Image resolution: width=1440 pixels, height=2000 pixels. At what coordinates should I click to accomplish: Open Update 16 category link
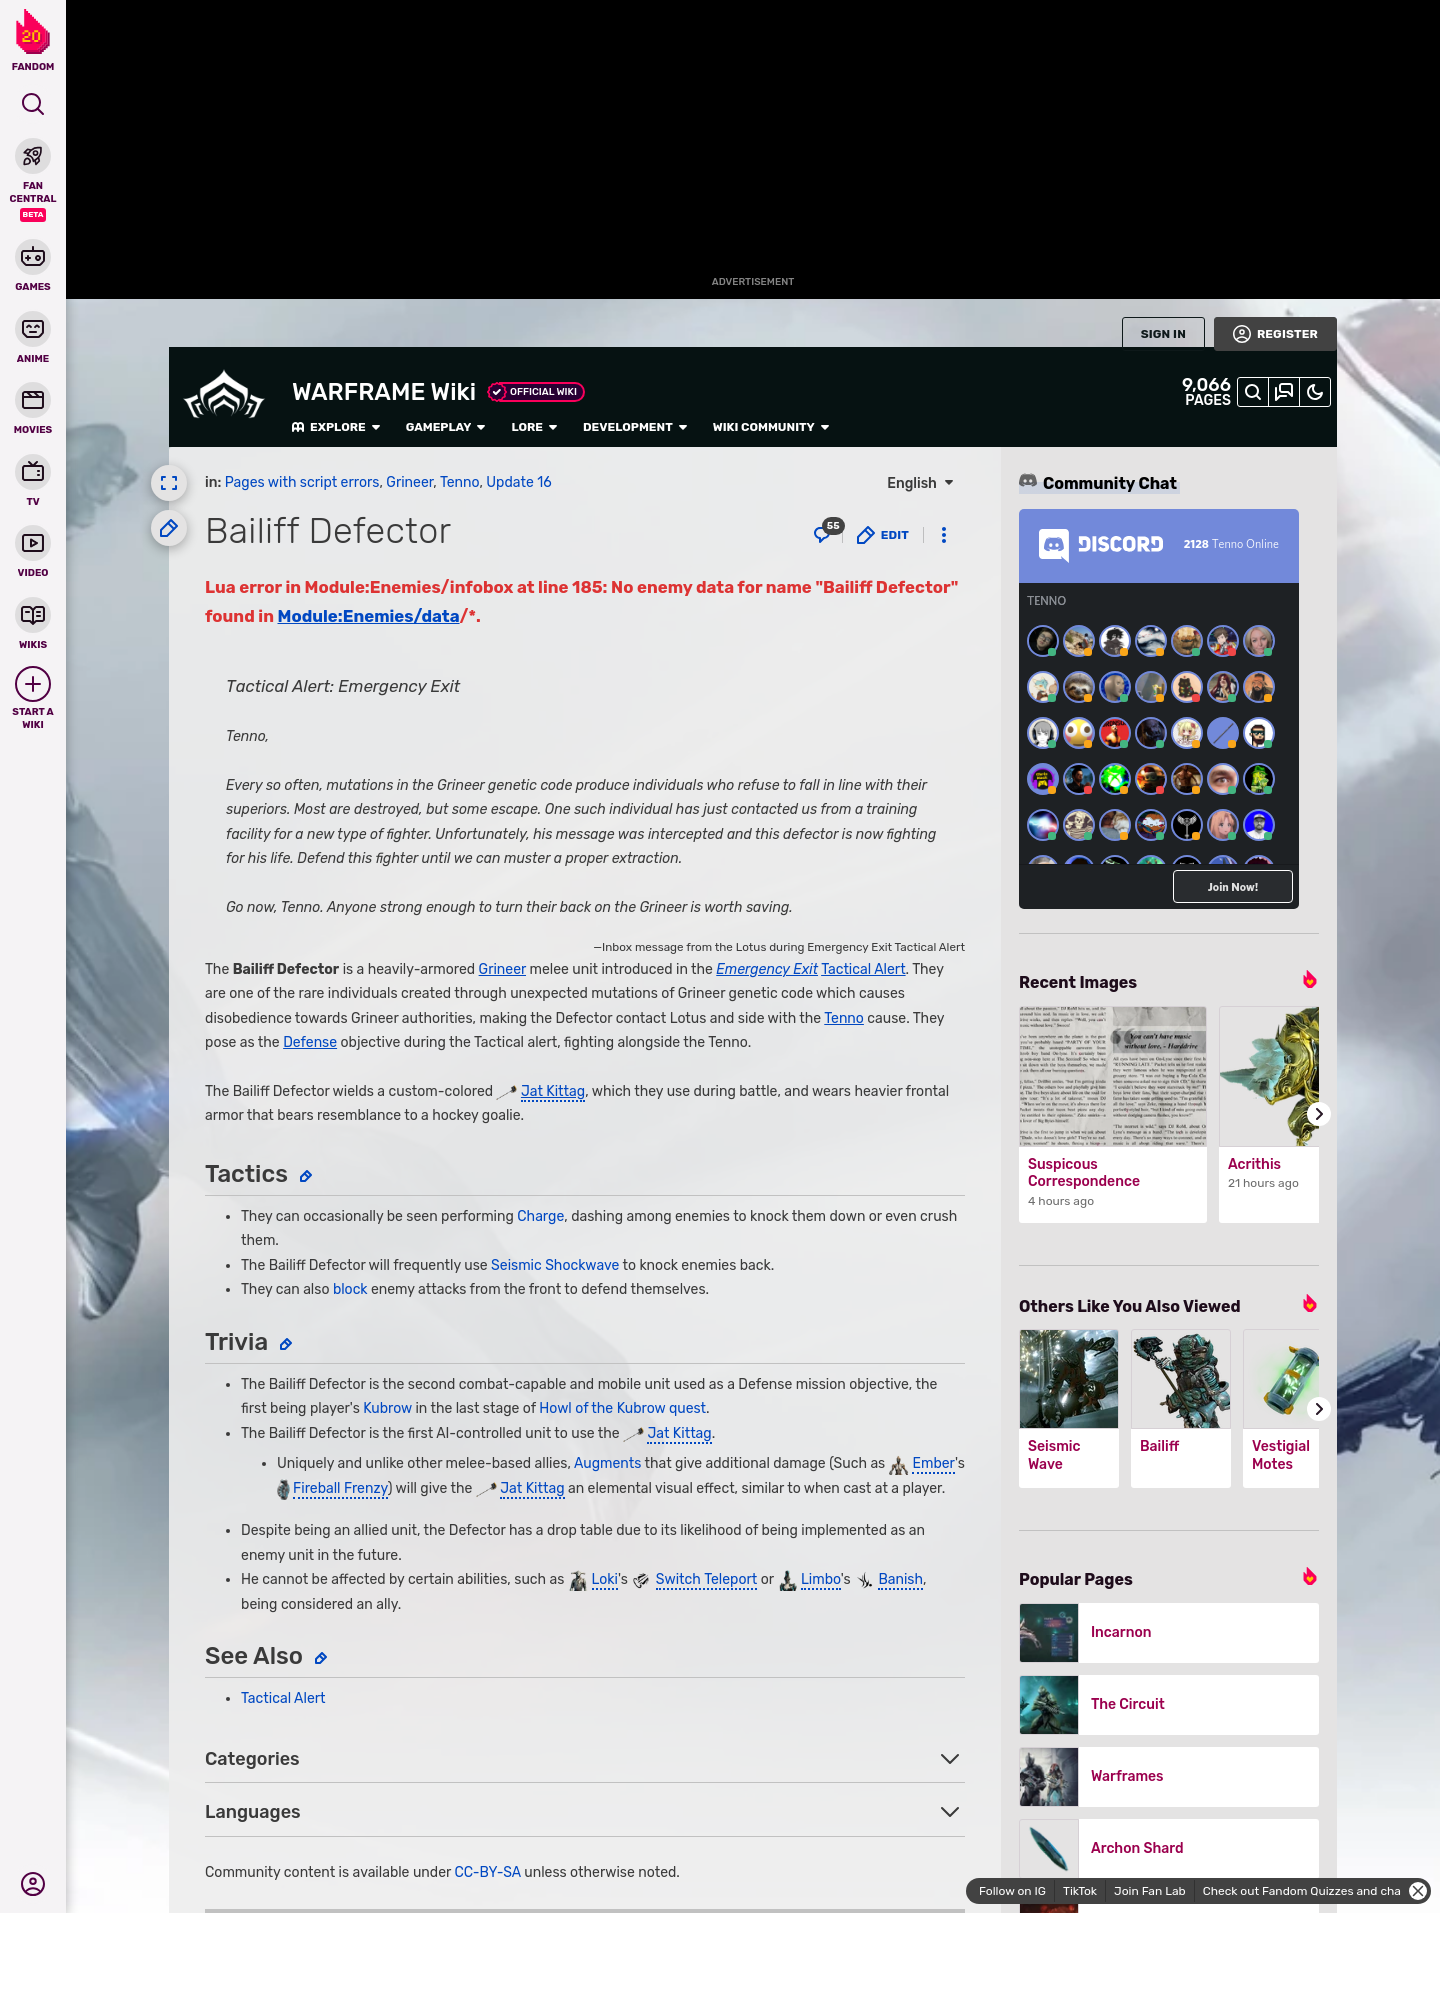[x=519, y=482]
